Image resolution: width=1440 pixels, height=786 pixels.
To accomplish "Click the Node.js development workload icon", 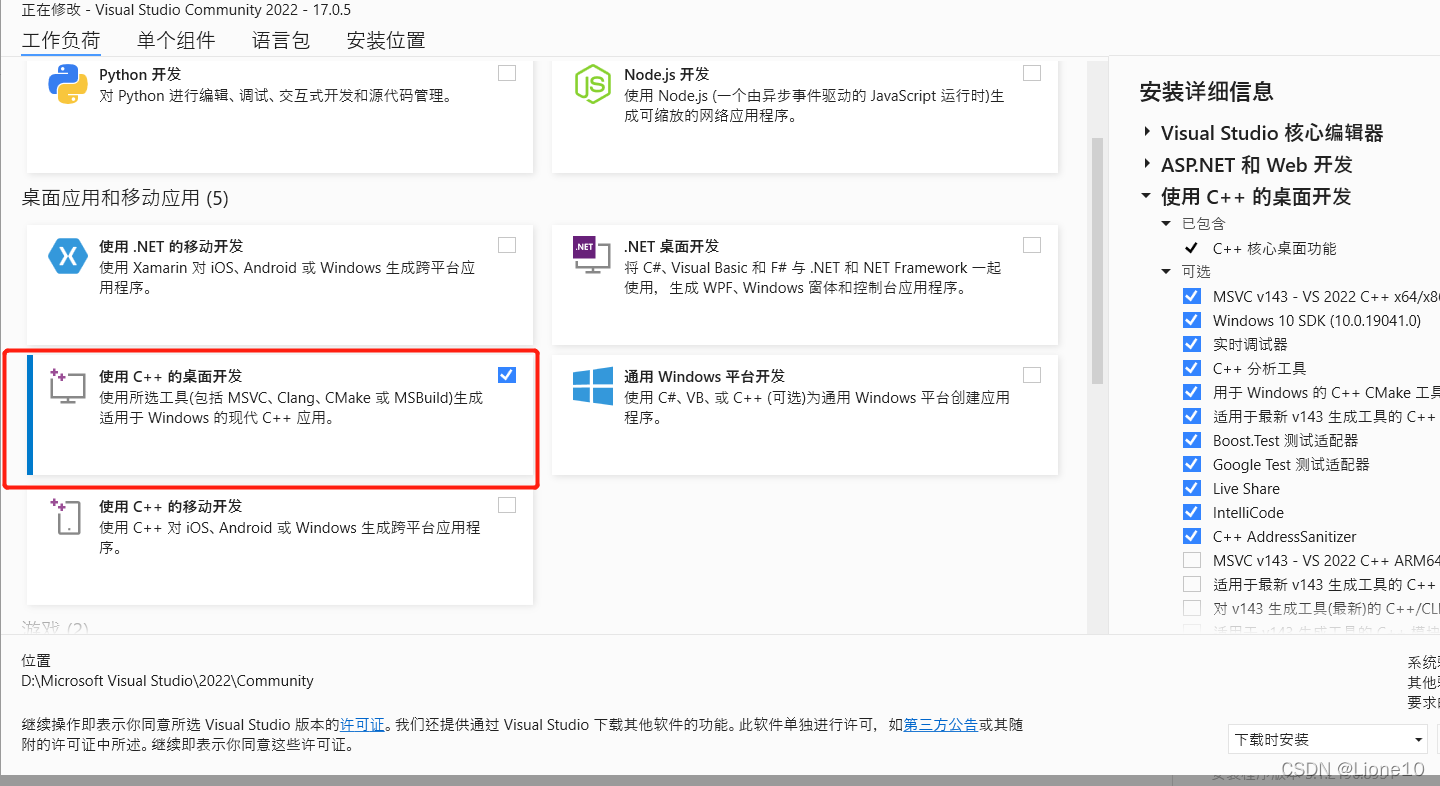I will coord(593,84).
